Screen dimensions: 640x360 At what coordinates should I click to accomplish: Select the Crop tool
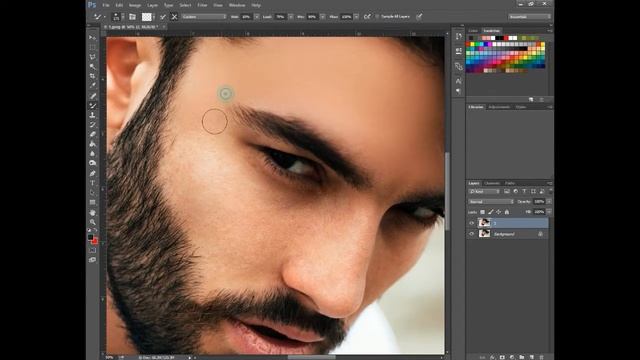93,76
